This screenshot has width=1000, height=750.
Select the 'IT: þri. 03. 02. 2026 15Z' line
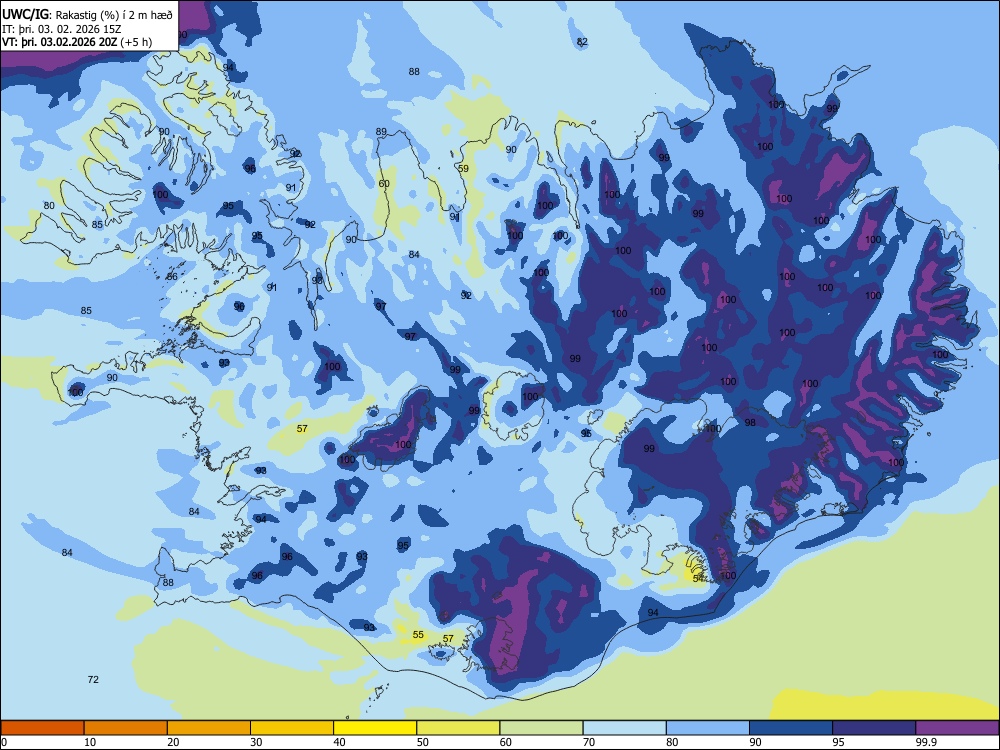62,29
